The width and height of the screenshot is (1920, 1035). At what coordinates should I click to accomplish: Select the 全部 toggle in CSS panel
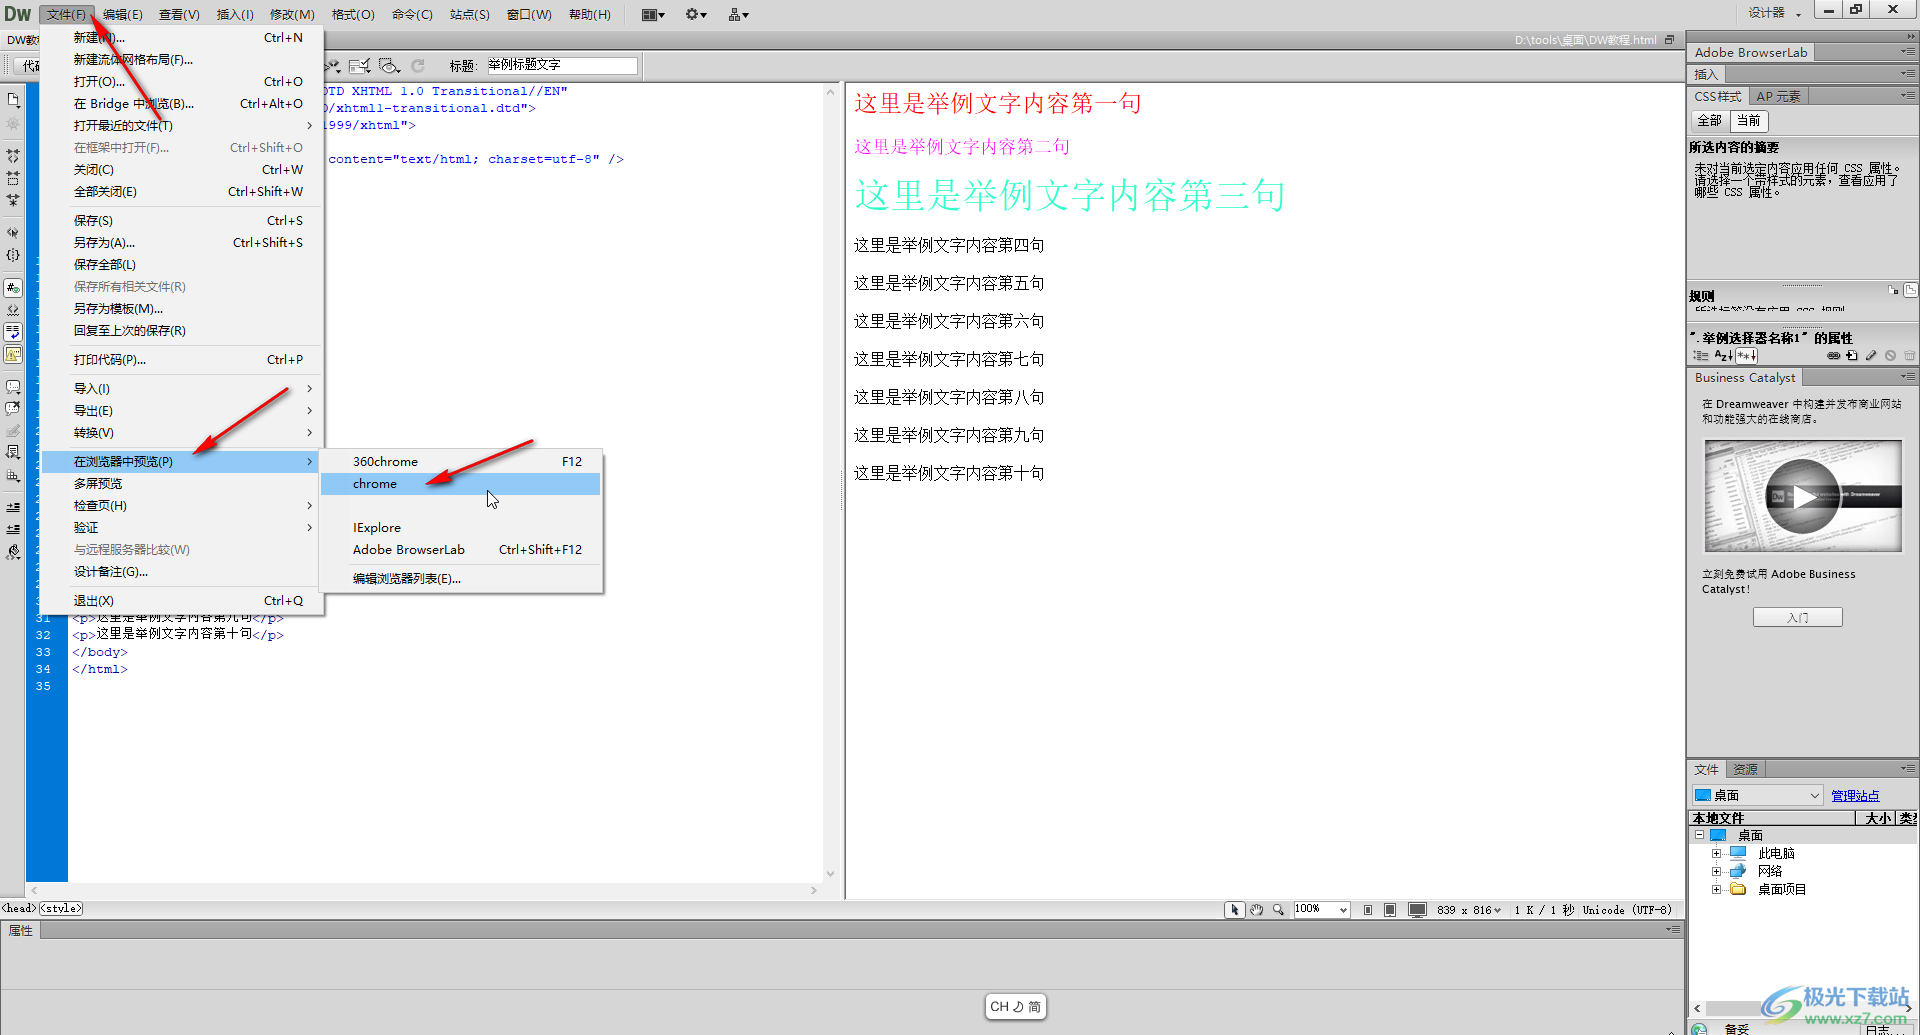click(x=1710, y=121)
